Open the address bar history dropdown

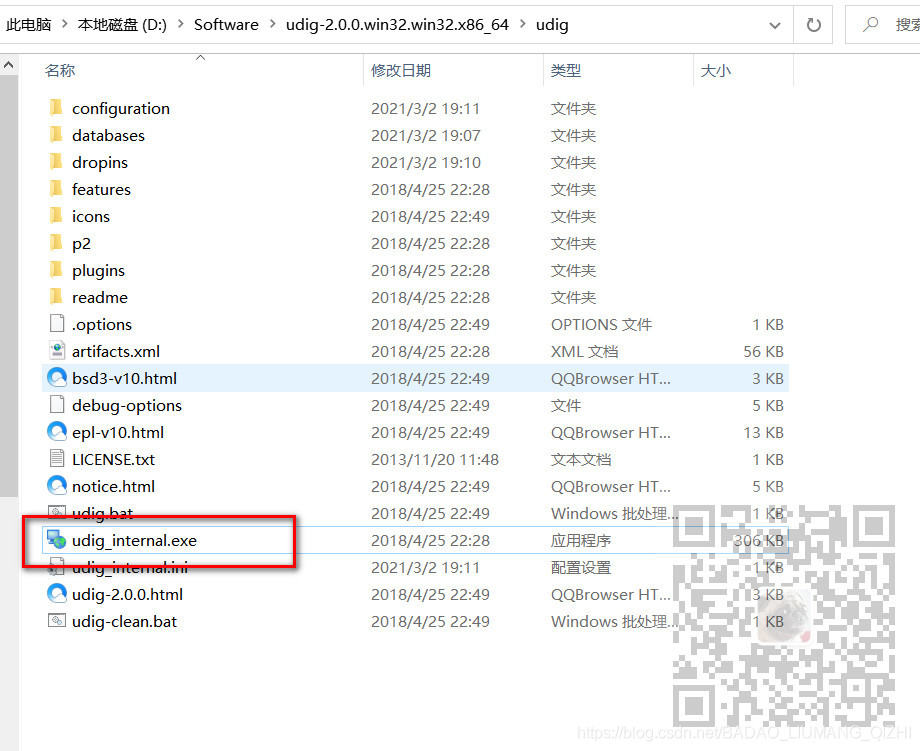click(x=774, y=25)
